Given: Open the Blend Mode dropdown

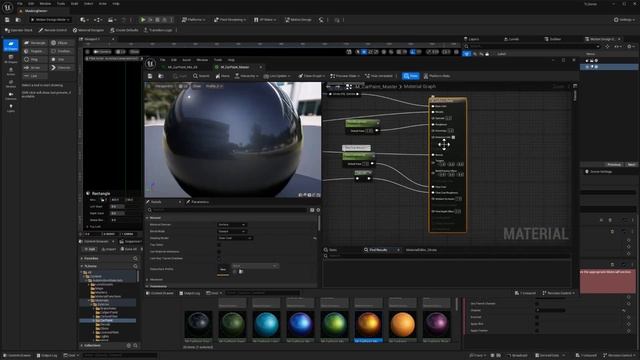Looking at the screenshot, I should pos(231,231).
